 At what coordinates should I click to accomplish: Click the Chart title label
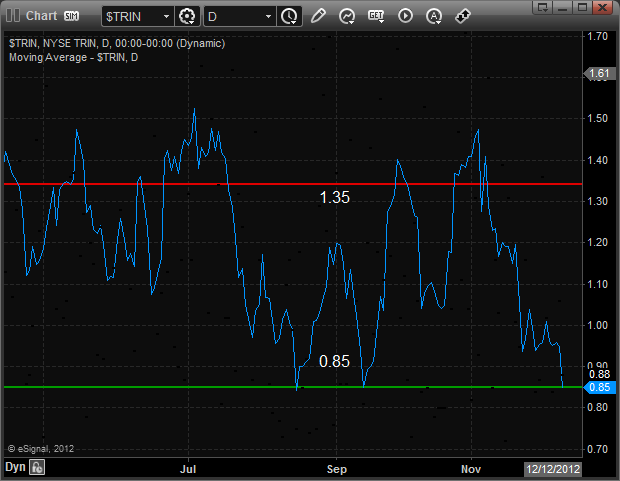[42, 16]
